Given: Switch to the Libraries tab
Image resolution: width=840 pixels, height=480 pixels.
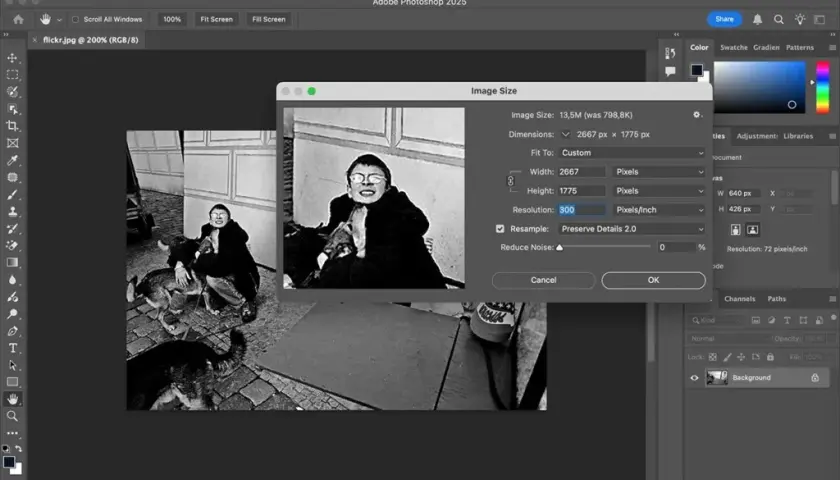Looking at the screenshot, I should coord(798,136).
